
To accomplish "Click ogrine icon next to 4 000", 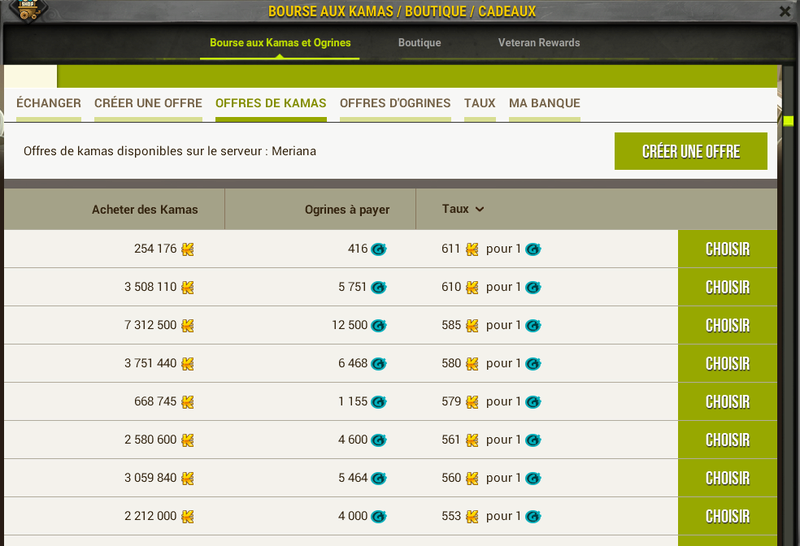I will [x=379, y=516].
